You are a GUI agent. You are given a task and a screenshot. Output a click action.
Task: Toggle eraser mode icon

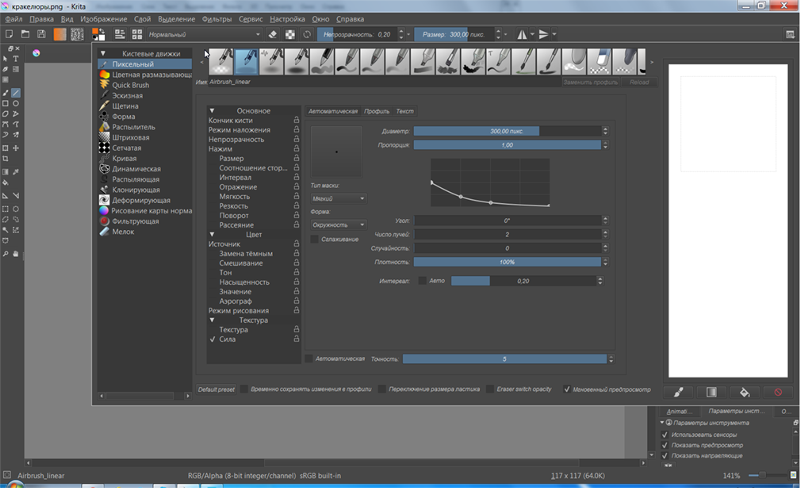coord(272,34)
